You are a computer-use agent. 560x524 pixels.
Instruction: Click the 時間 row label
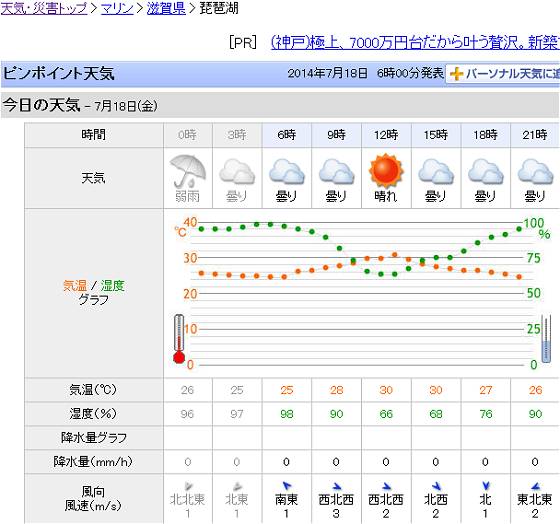[94, 135]
